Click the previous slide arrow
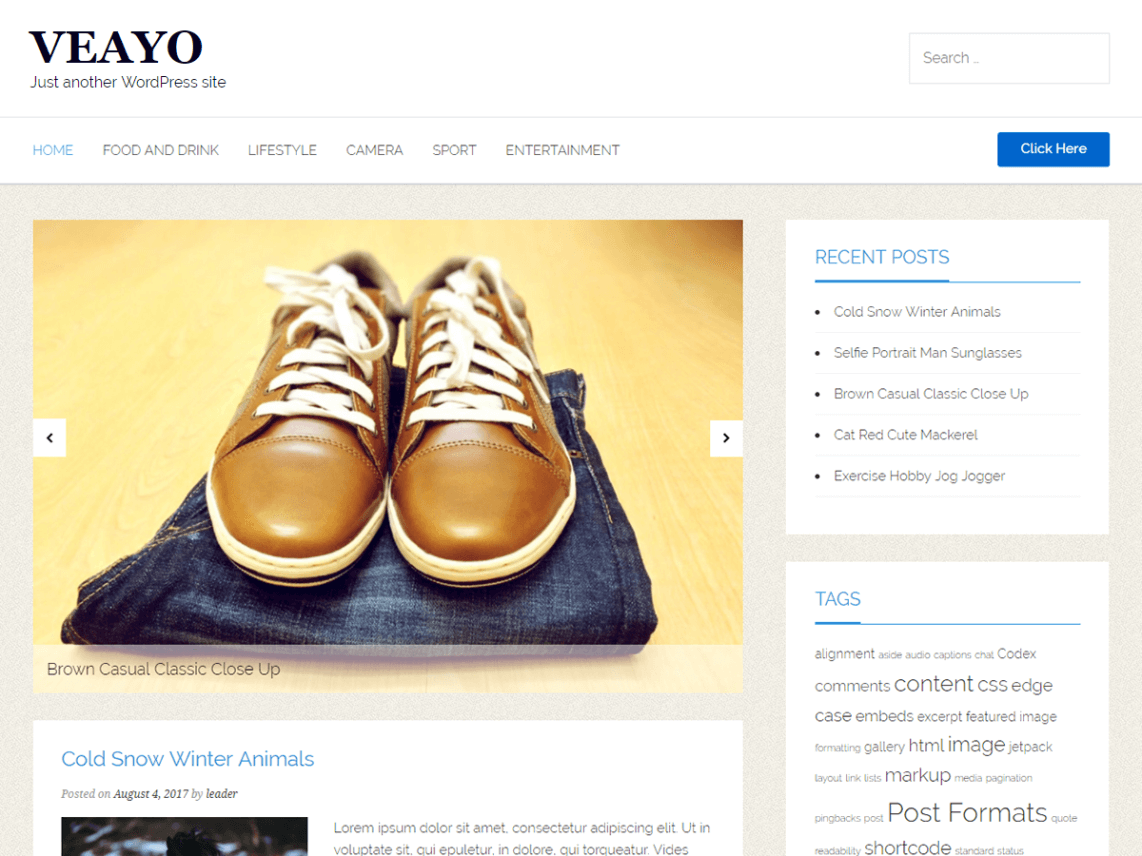The image size is (1142, 856). pos(49,438)
